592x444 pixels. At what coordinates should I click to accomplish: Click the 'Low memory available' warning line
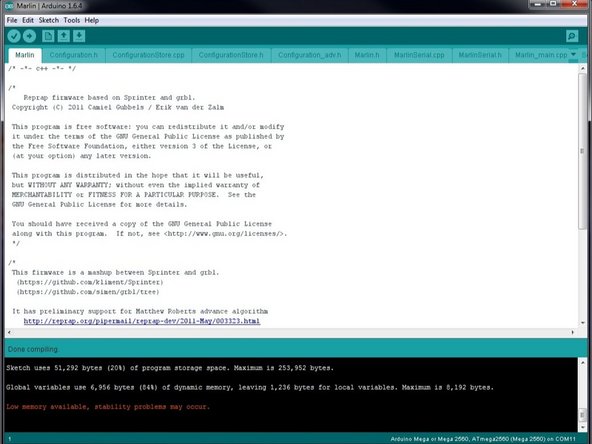click(108, 407)
